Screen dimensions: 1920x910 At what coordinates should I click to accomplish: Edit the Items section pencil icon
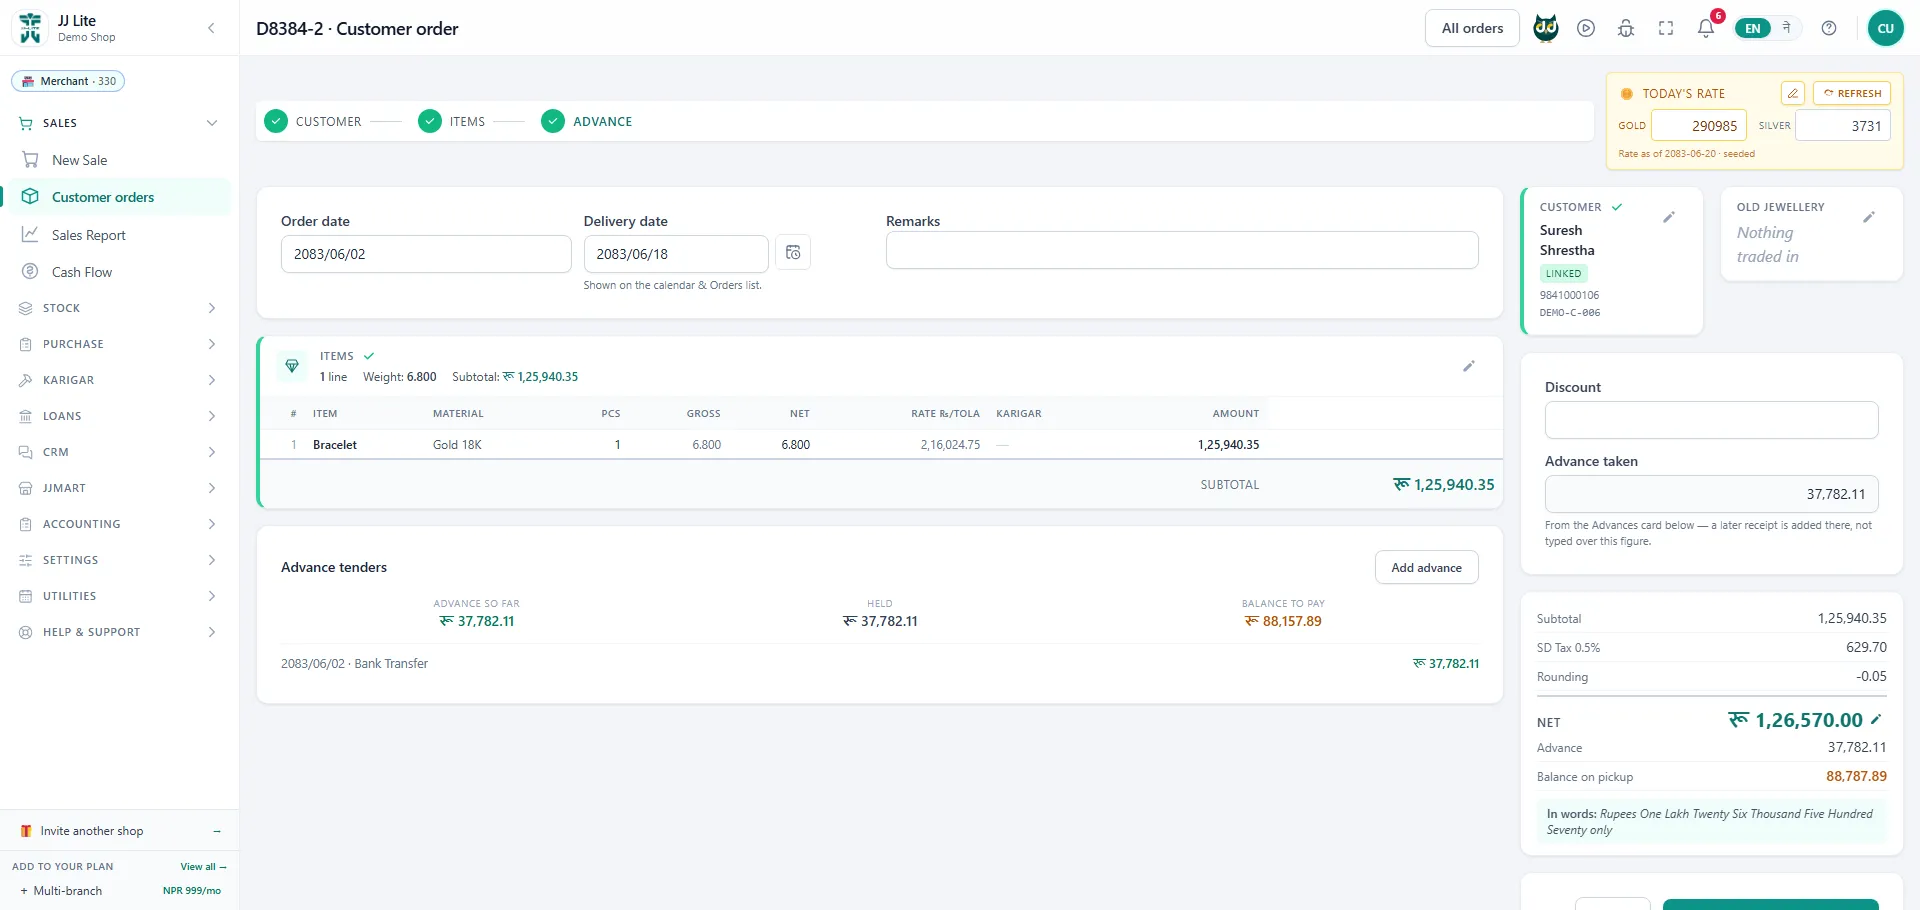tap(1469, 366)
